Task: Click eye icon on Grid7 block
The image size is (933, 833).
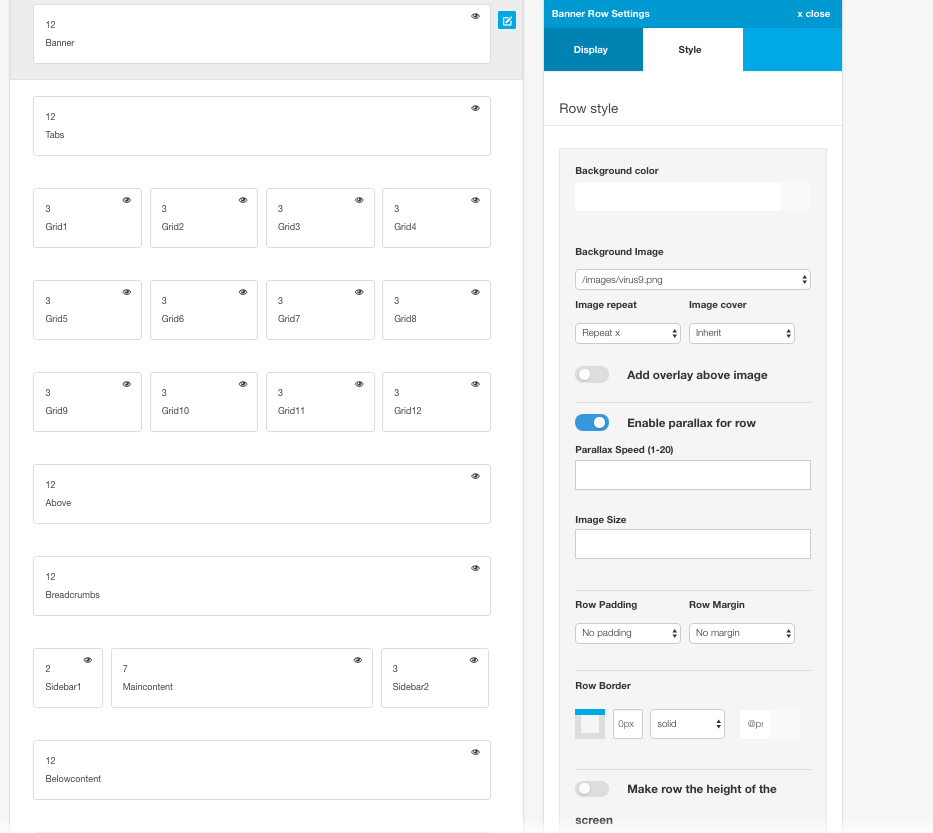Action: [359, 292]
